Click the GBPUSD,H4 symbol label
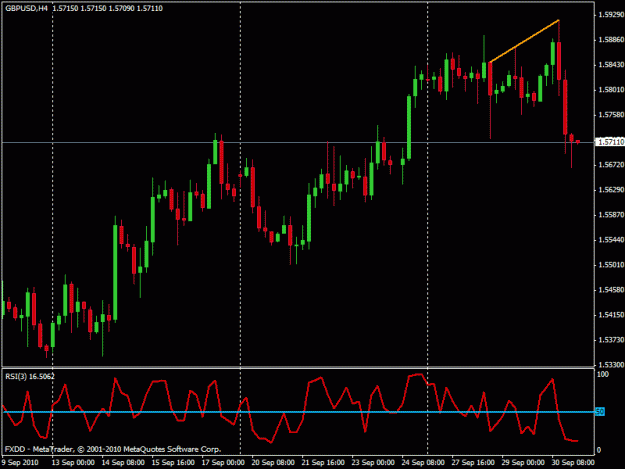 pyautogui.click(x=26, y=8)
